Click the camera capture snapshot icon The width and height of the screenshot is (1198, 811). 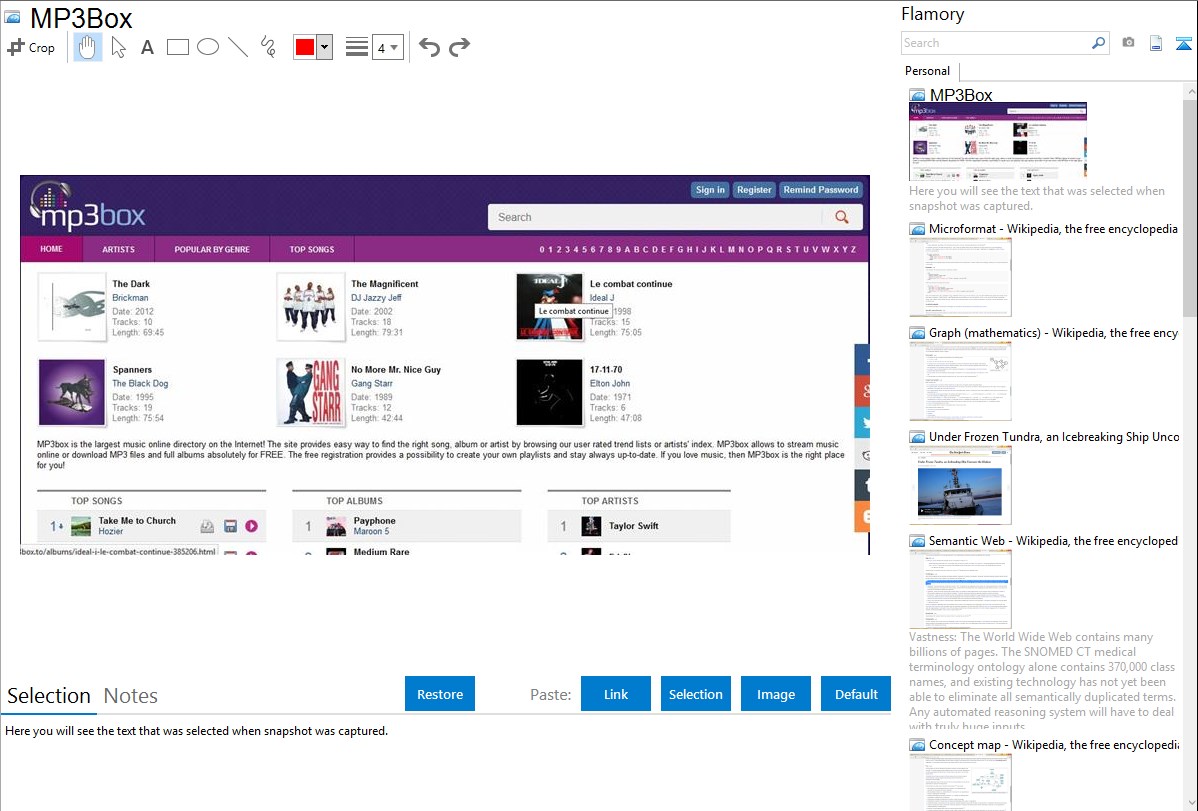coord(1128,43)
